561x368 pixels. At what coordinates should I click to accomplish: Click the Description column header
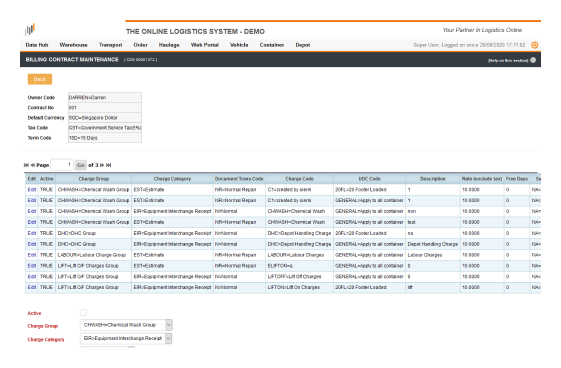[433, 179]
